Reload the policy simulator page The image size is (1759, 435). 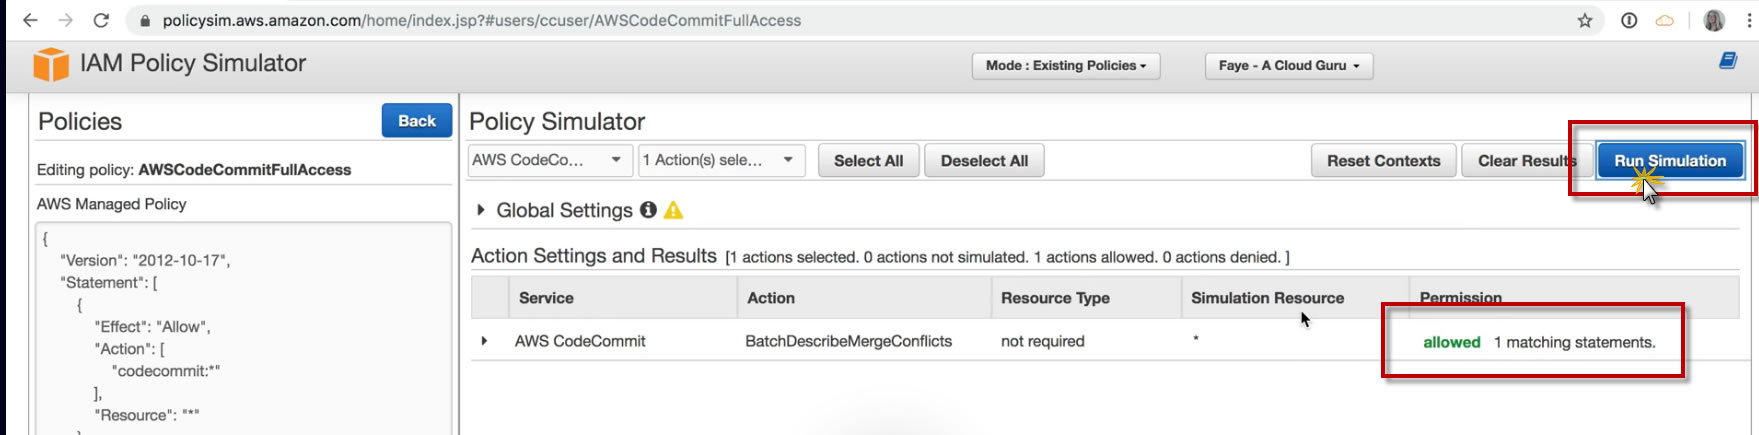click(x=101, y=20)
